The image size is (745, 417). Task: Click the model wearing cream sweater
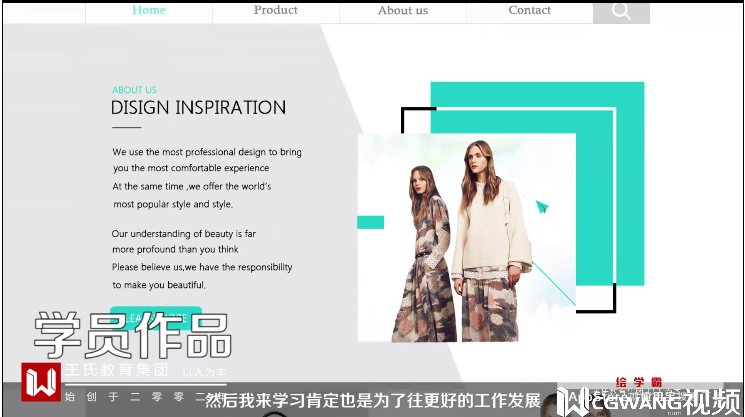(x=491, y=241)
